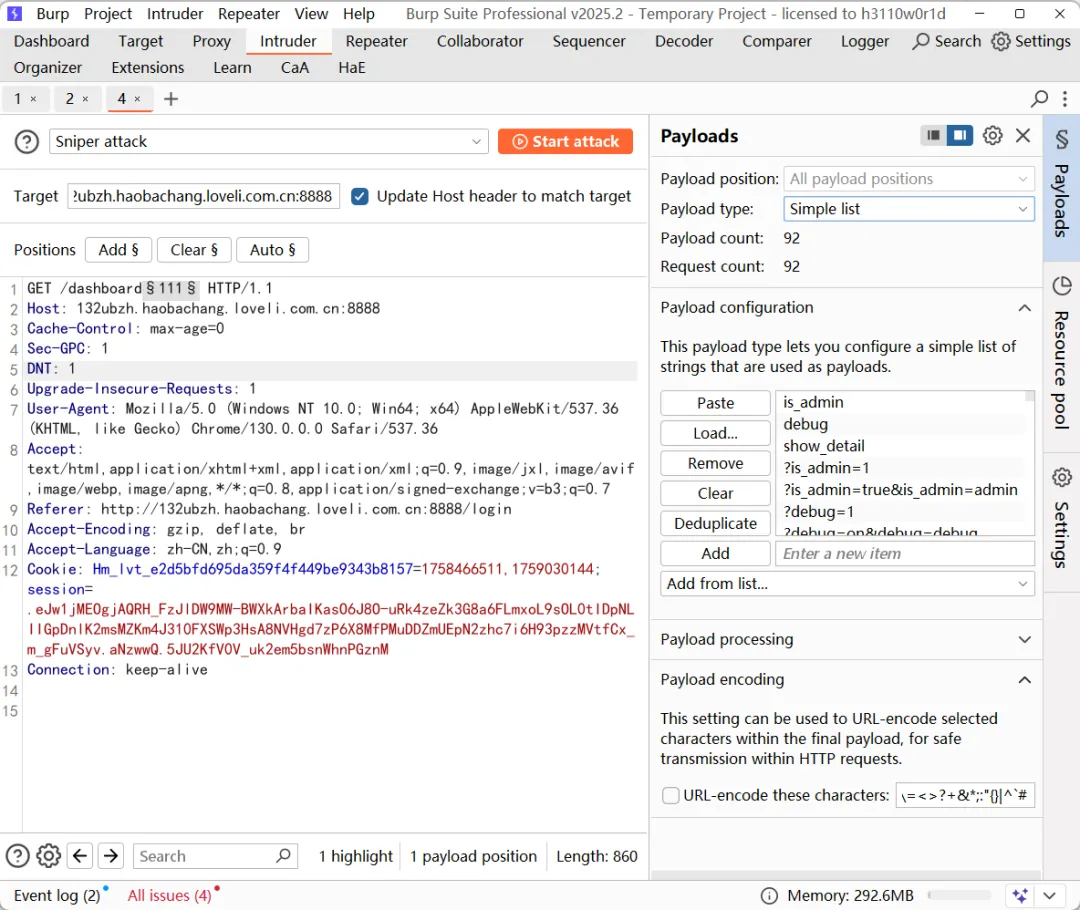
Task: Focus the request editor Search field
Action: [215, 856]
